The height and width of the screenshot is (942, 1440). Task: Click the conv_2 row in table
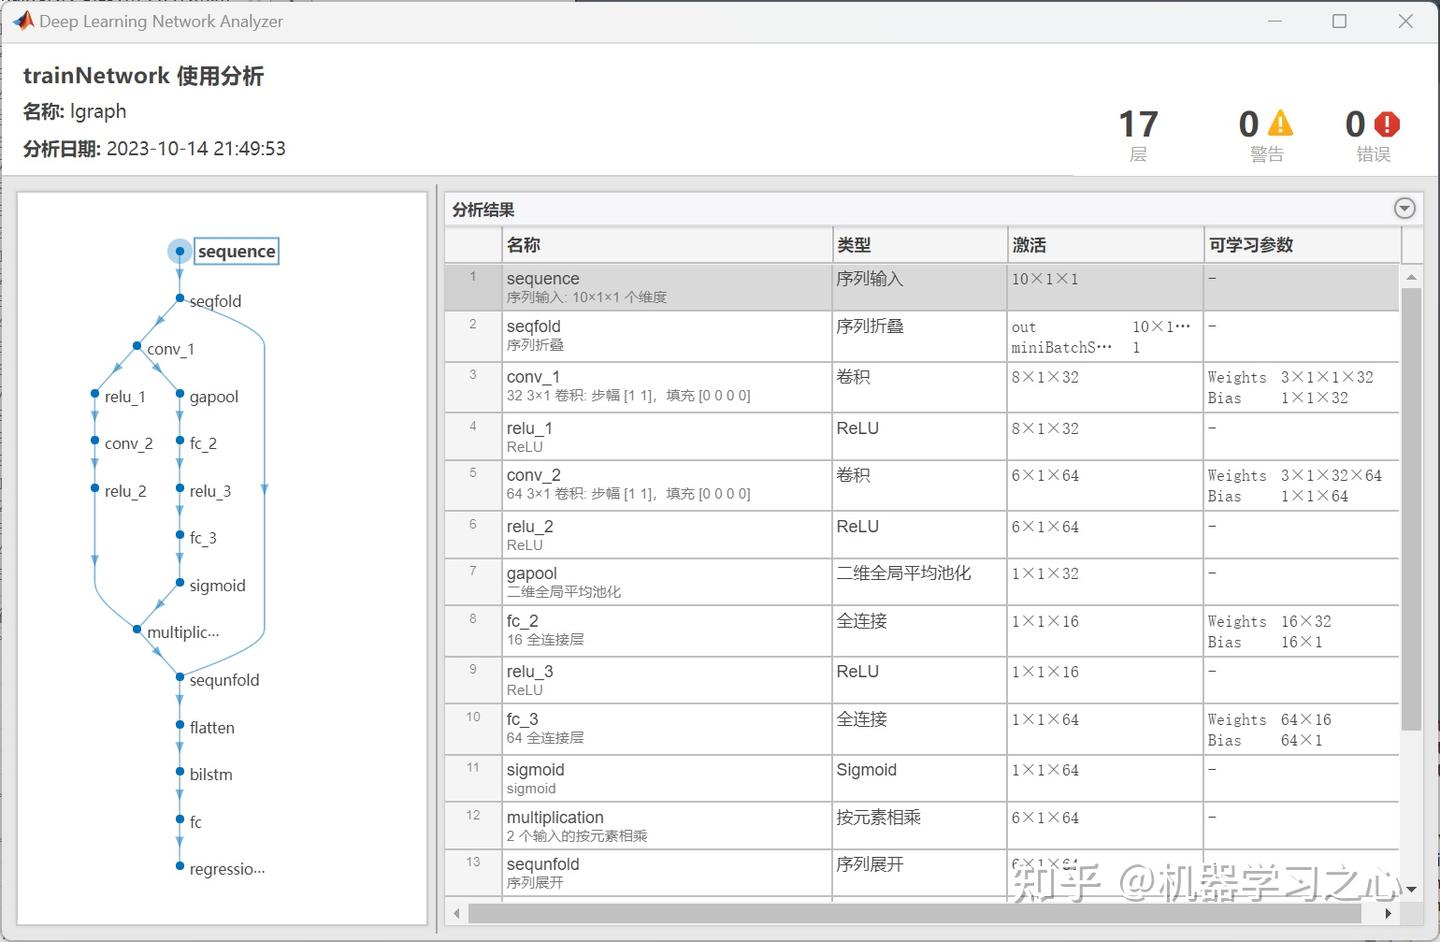[x=922, y=485]
